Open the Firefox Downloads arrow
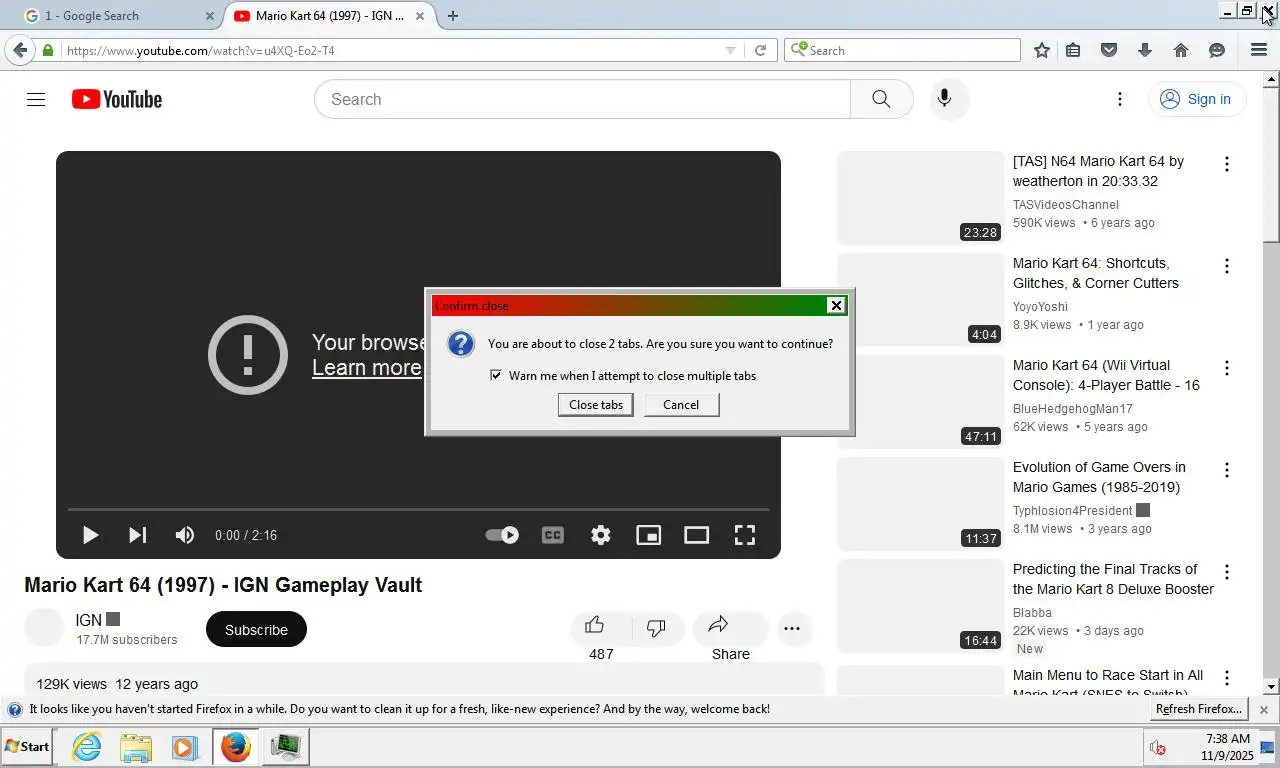This screenshot has height=768, width=1280. tap(1145, 50)
